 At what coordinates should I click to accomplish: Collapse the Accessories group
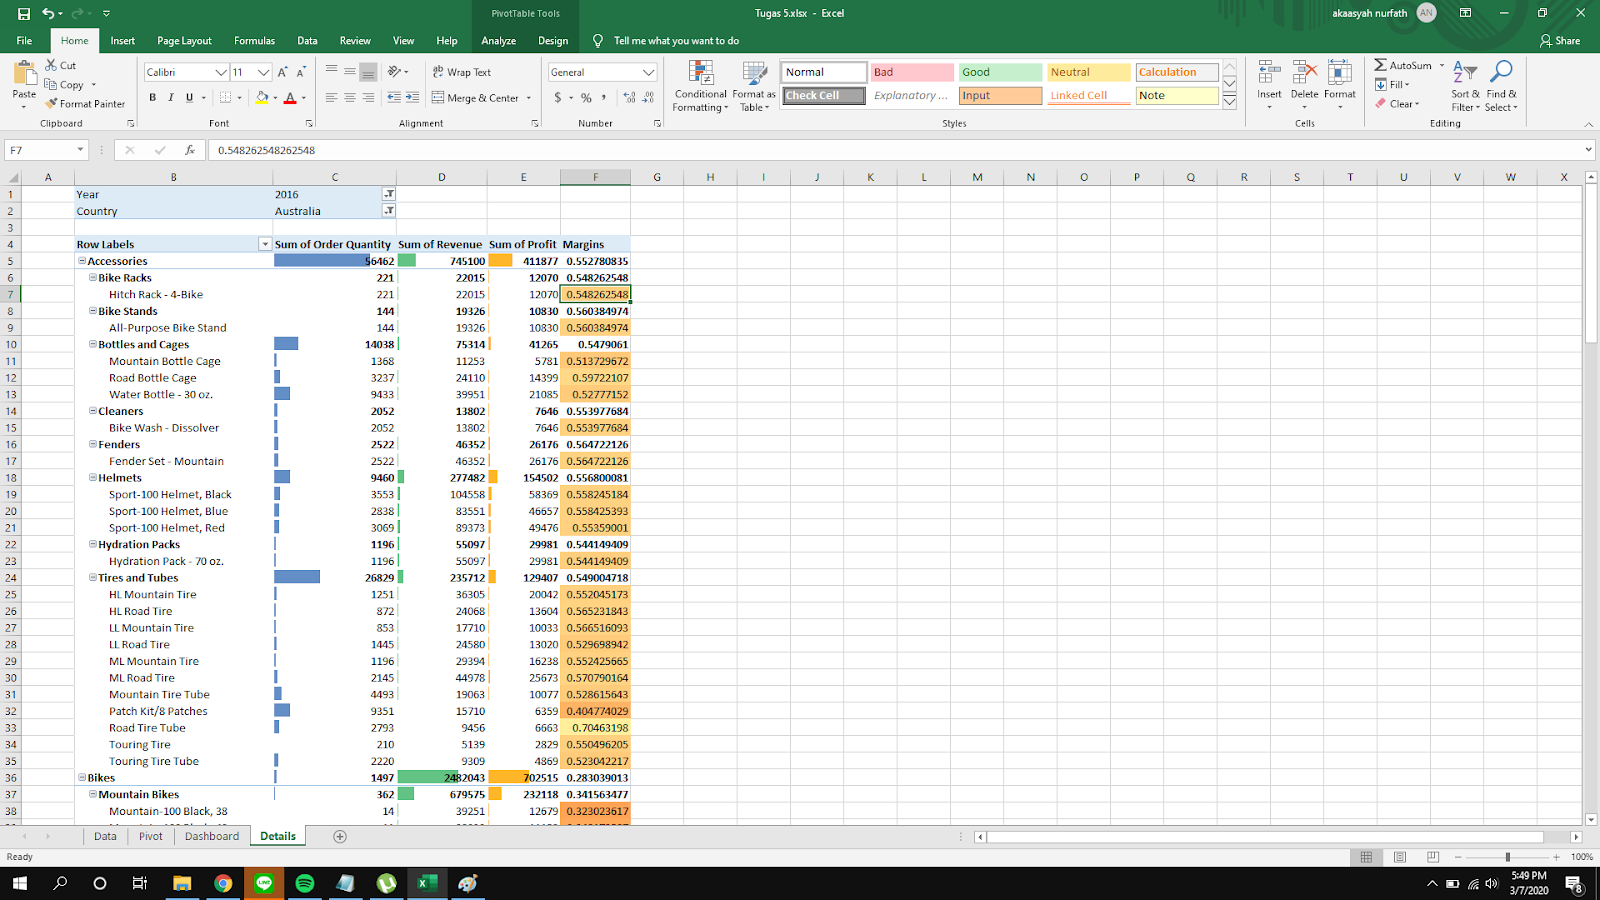(82, 261)
